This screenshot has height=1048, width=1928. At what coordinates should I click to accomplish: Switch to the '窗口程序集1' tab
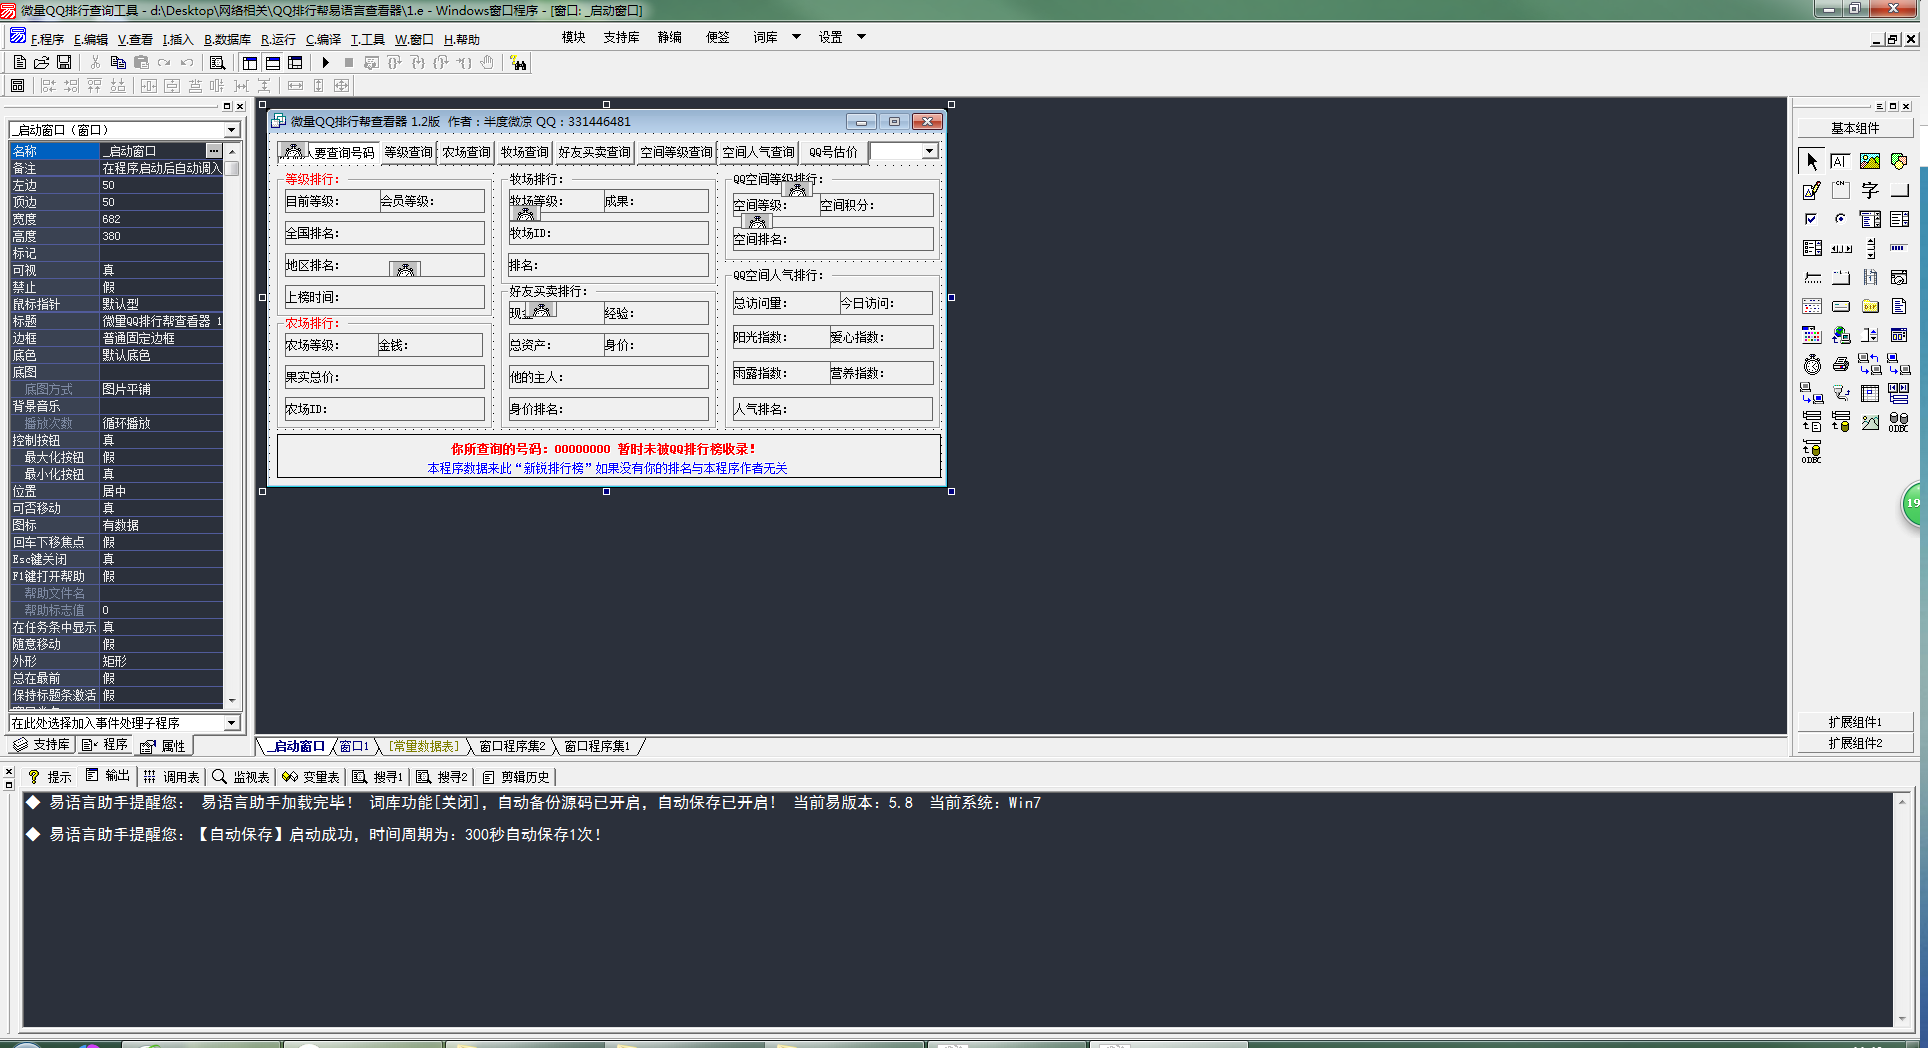click(597, 746)
